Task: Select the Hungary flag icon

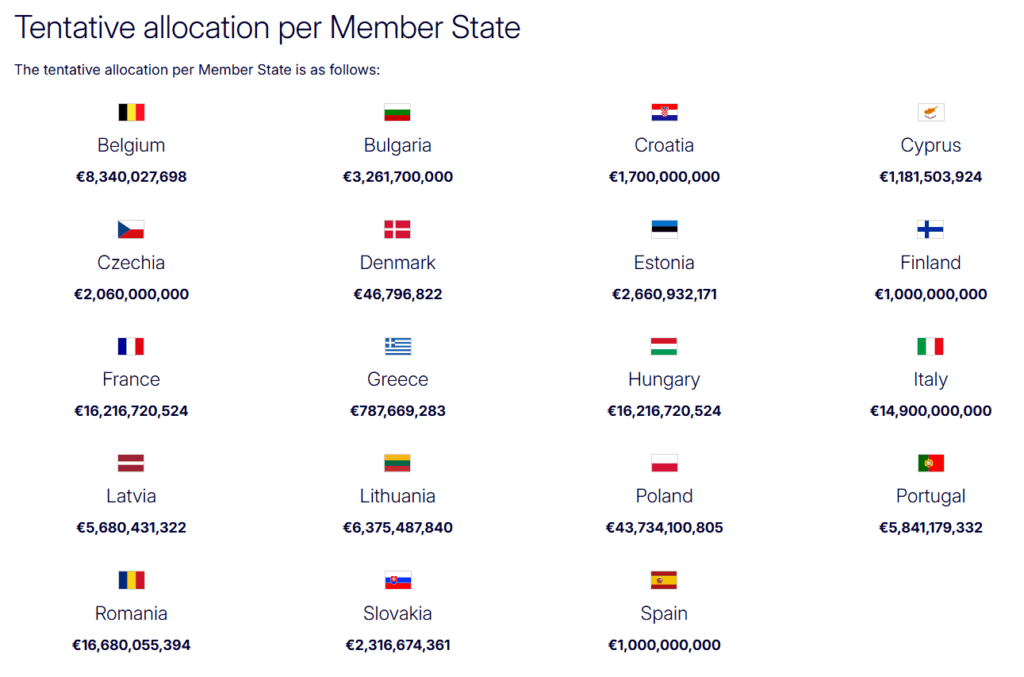Action: (664, 346)
